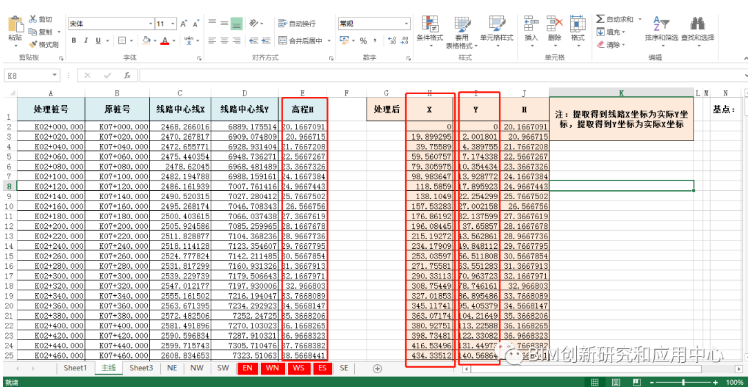Click the zoom in plus button
This screenshot has width=753, height=391.
(x=716, y=382)
